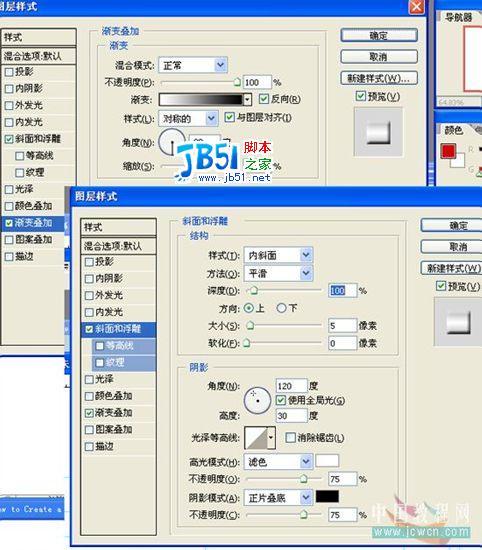Open the 方法 平滑 dropdown

tap(278, 273)
